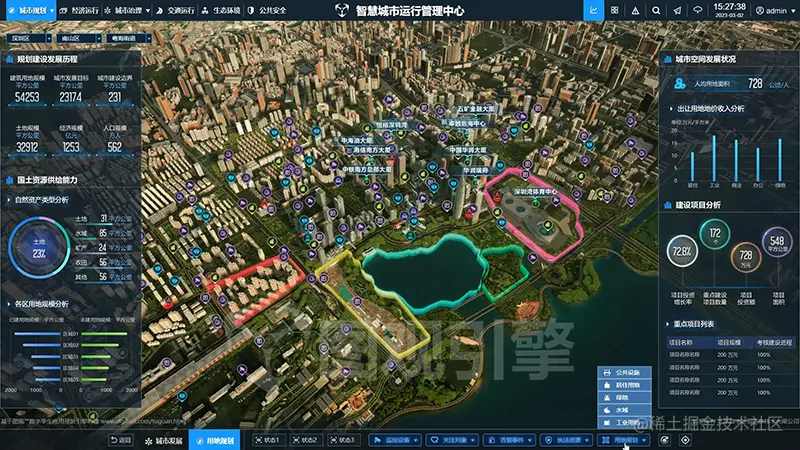
Task: Click the refresh view icon in bottom bar
Action: tap(664, 440)
